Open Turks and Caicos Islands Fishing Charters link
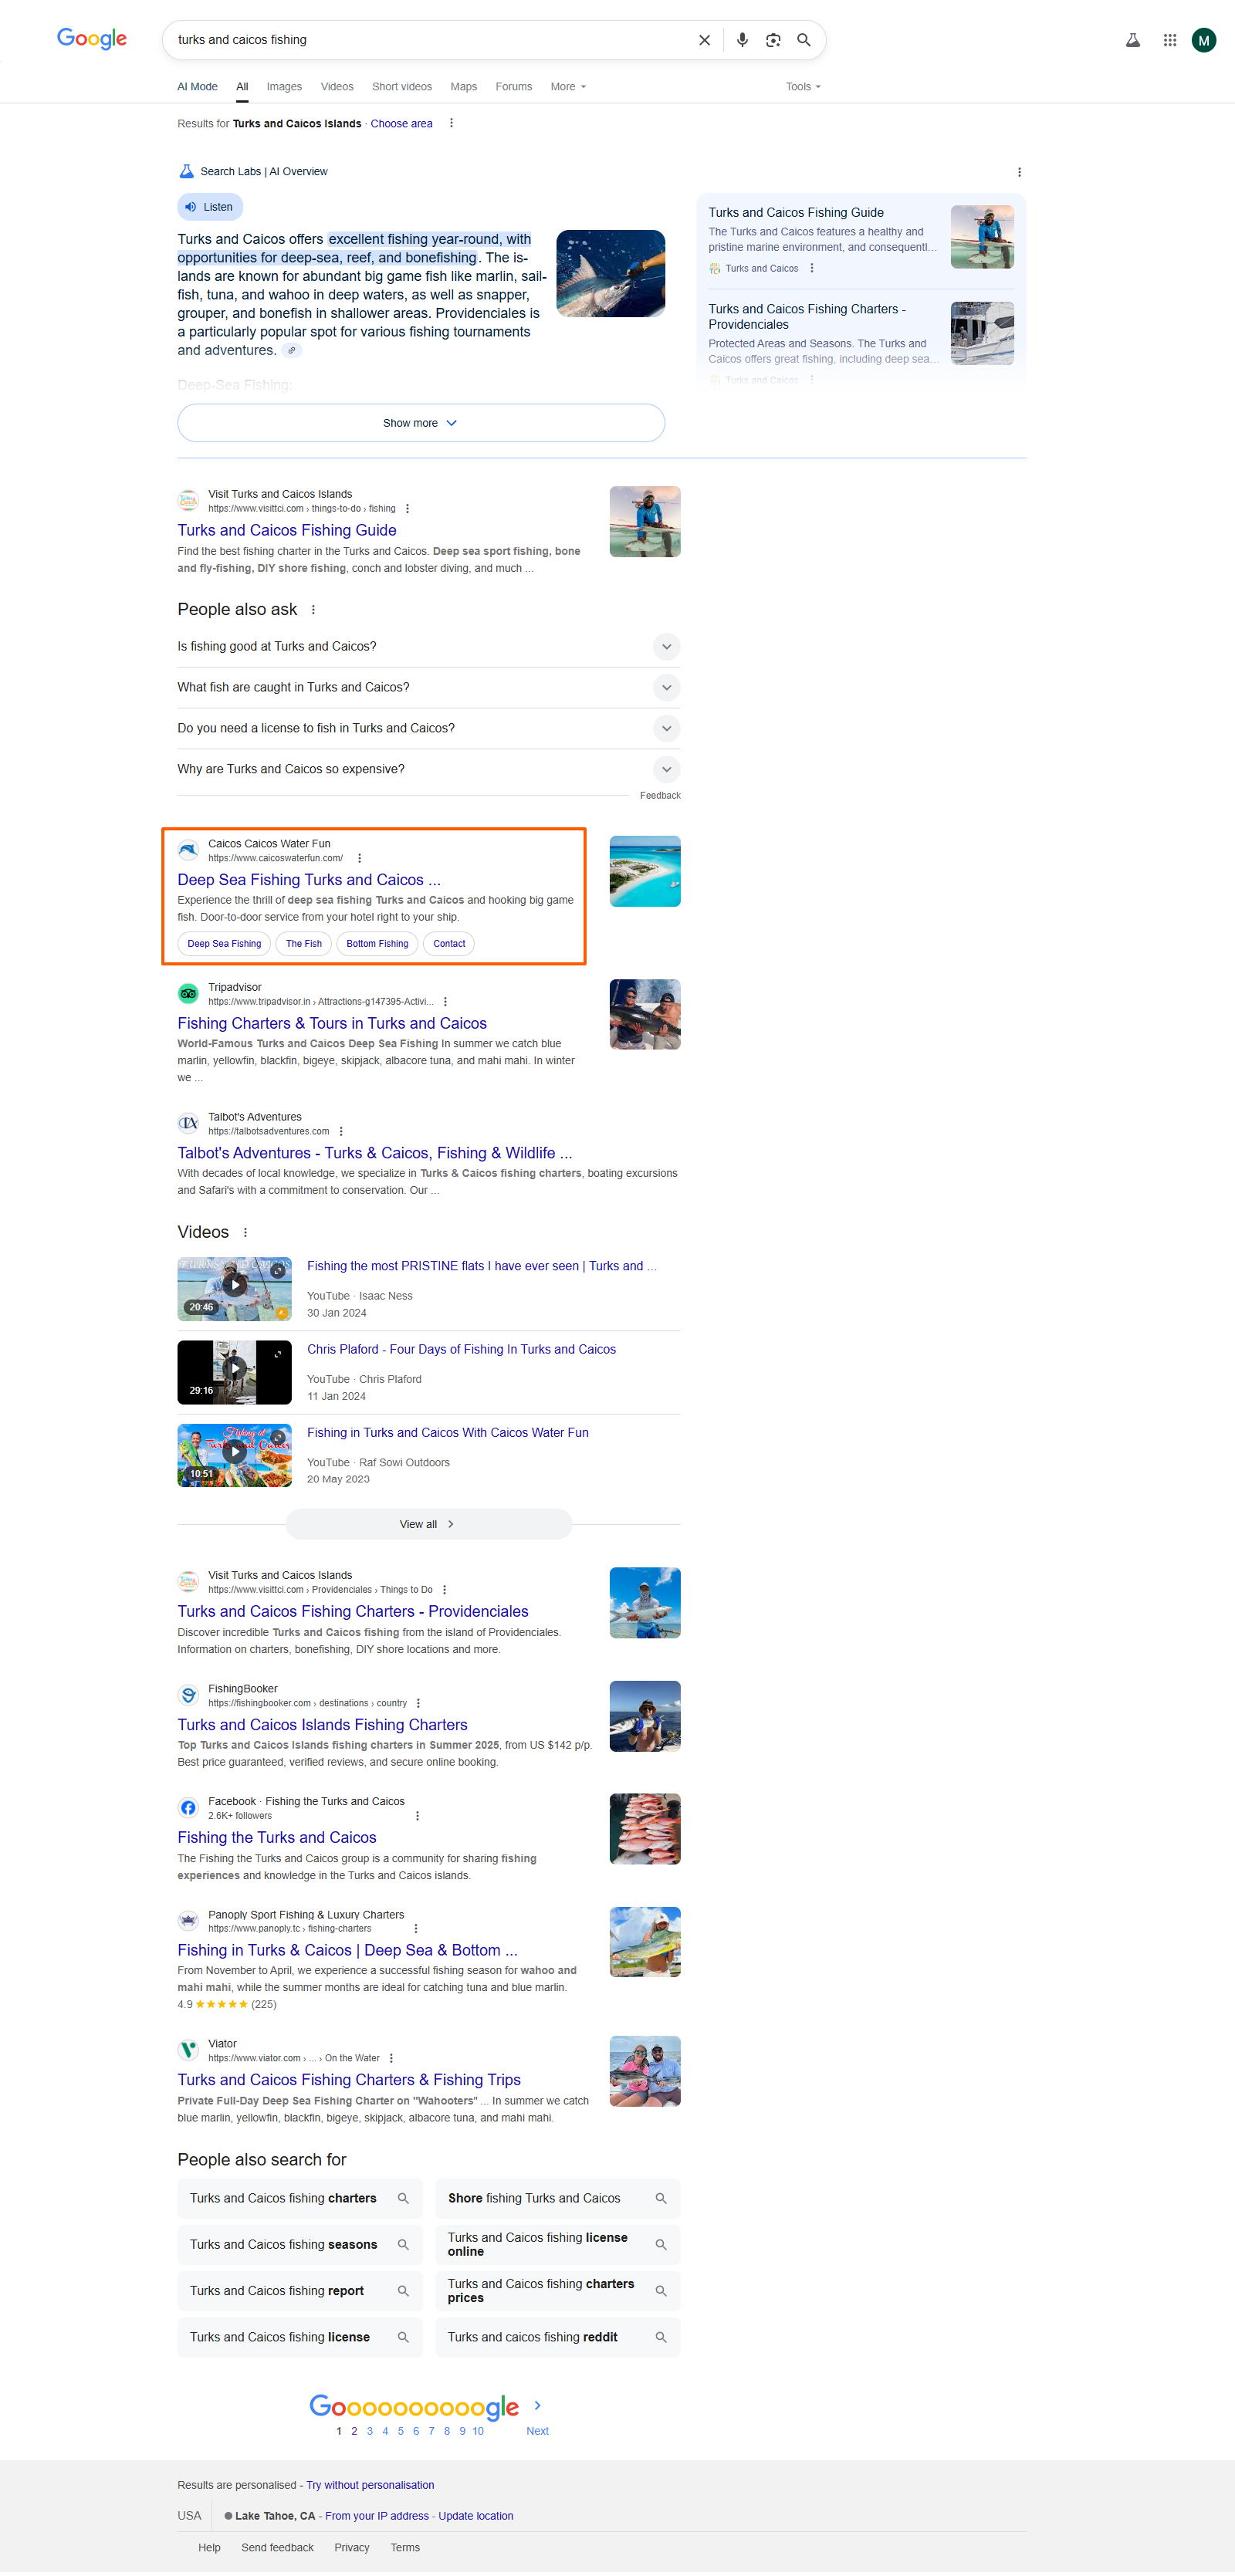 (323, 1725)
